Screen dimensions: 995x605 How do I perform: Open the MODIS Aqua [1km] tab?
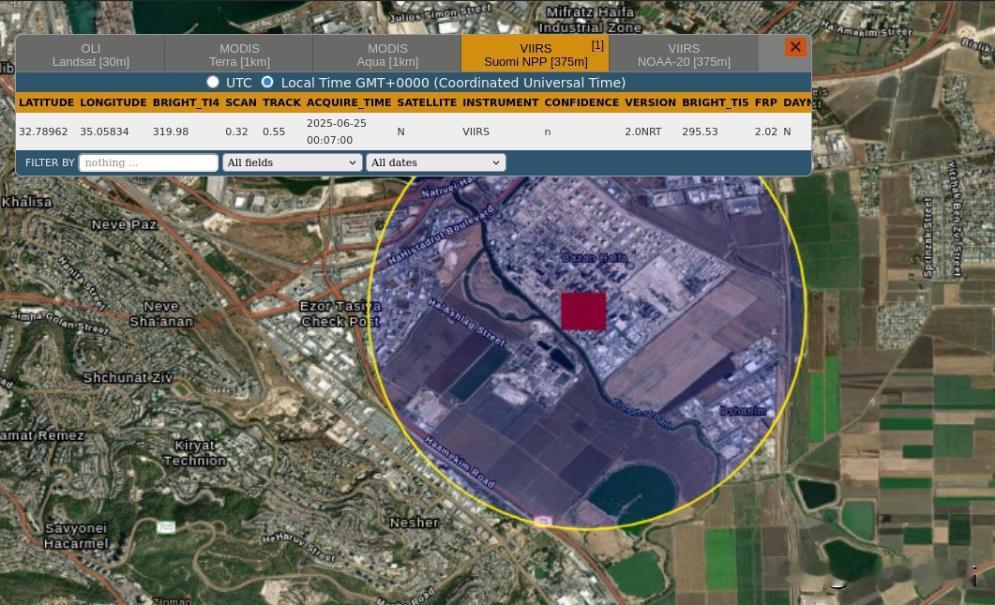coord(387,55)
